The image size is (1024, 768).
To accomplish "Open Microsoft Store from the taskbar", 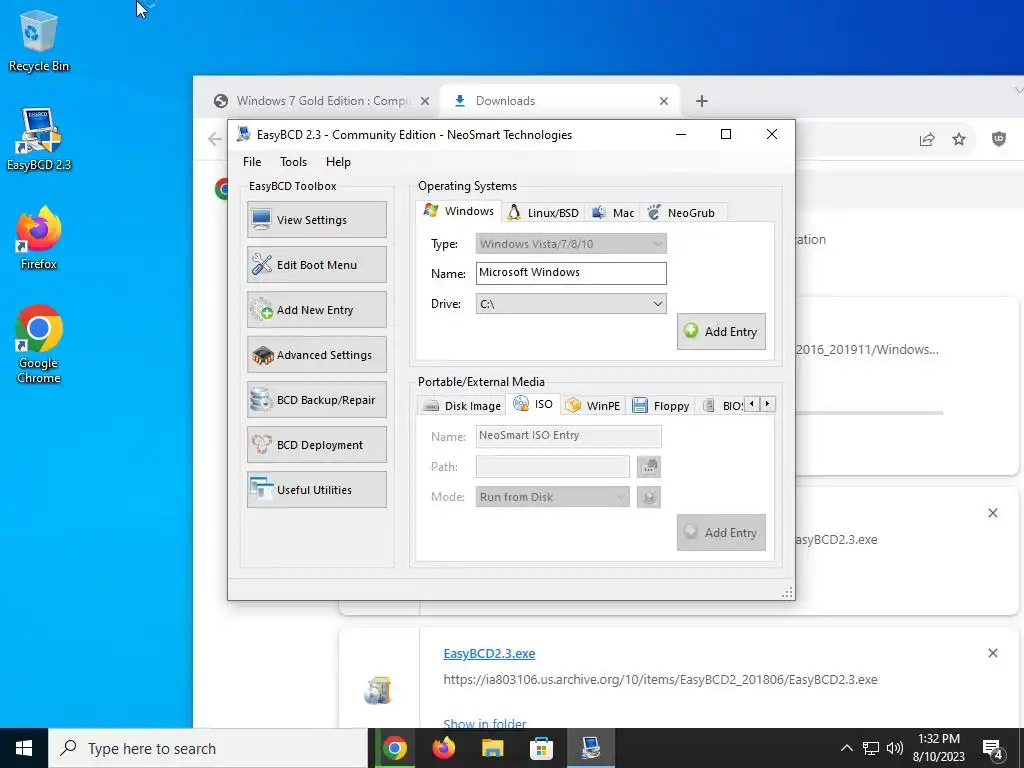I will coord(541,748).
